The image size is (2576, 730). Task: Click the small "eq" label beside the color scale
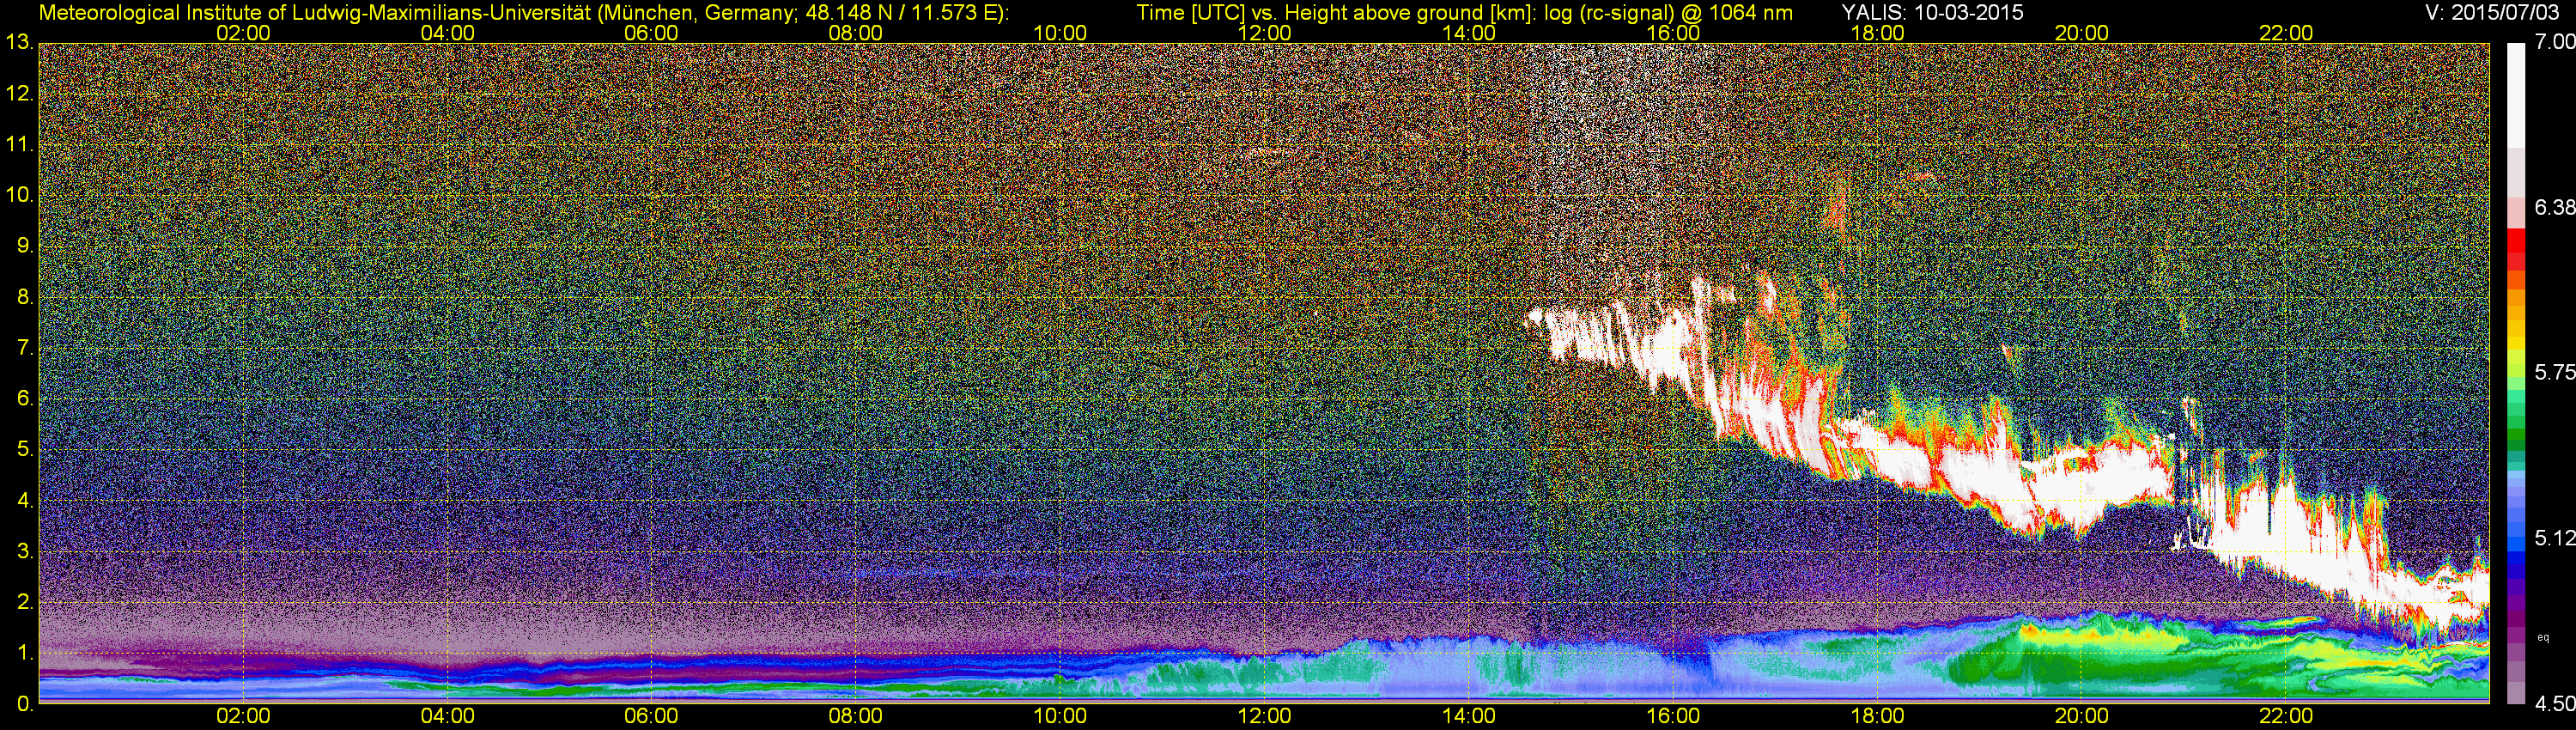pos(2544,637)
